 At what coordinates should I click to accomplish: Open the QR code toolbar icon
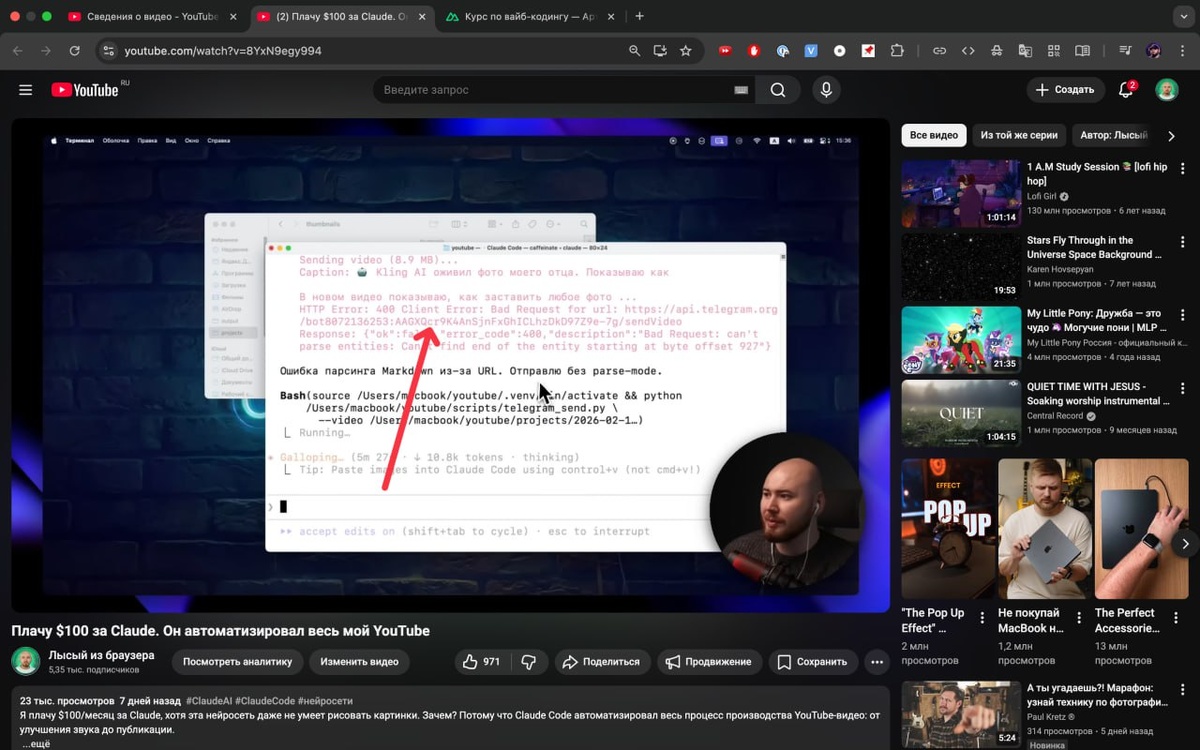tap(1054, 51)
